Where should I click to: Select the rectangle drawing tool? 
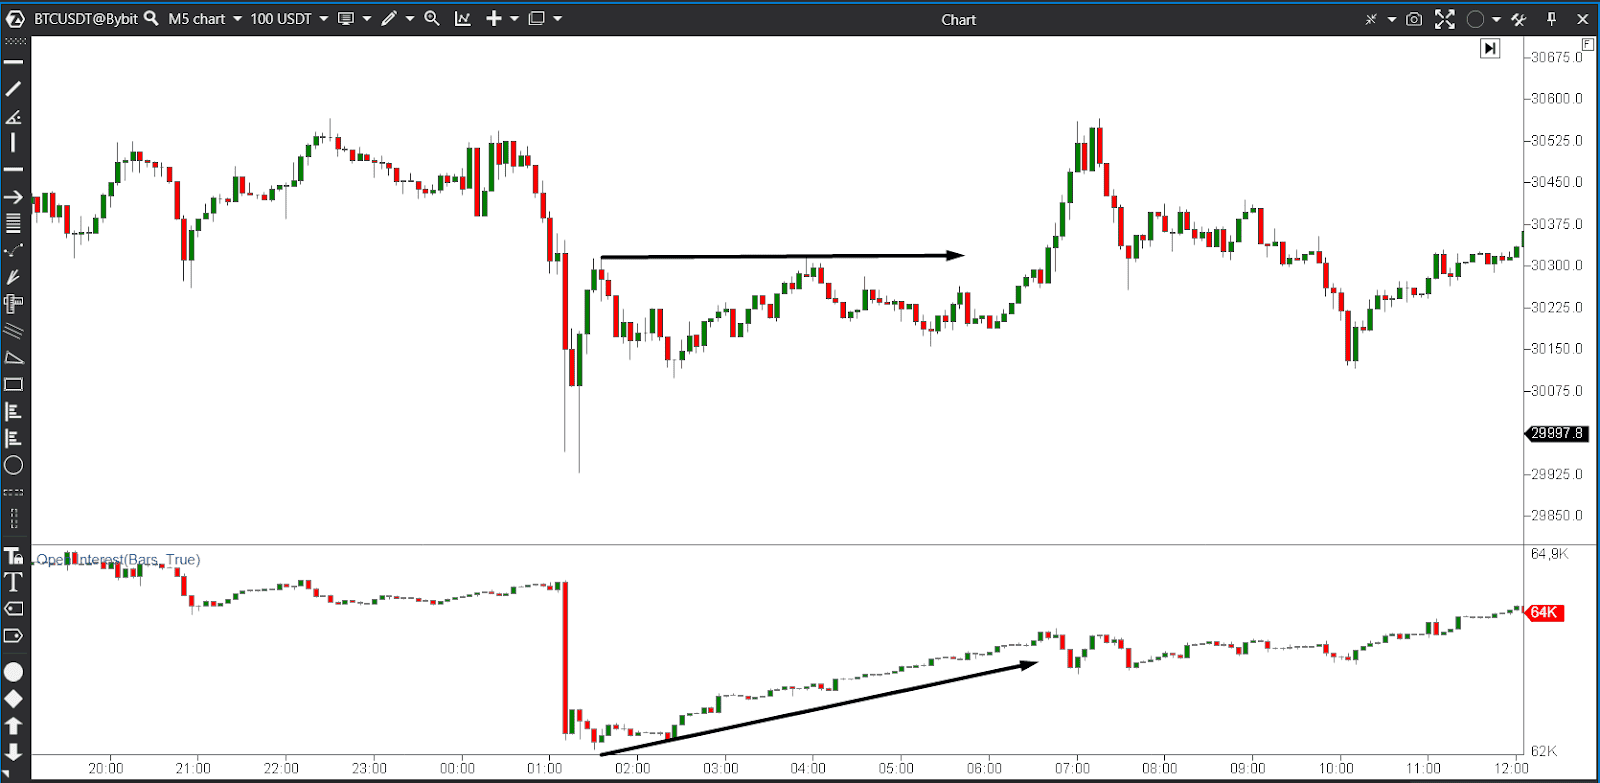click(x=13, y=384)
